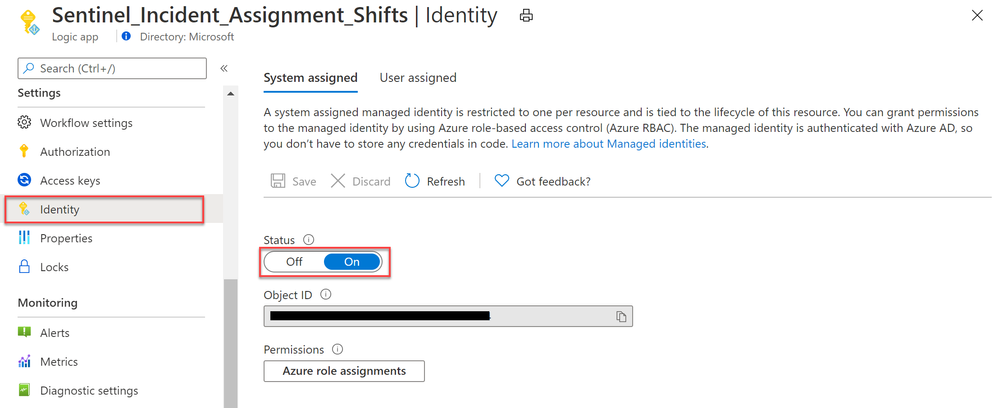Click the Object ID info icon

pyautogui.click(x=326, y=295)
